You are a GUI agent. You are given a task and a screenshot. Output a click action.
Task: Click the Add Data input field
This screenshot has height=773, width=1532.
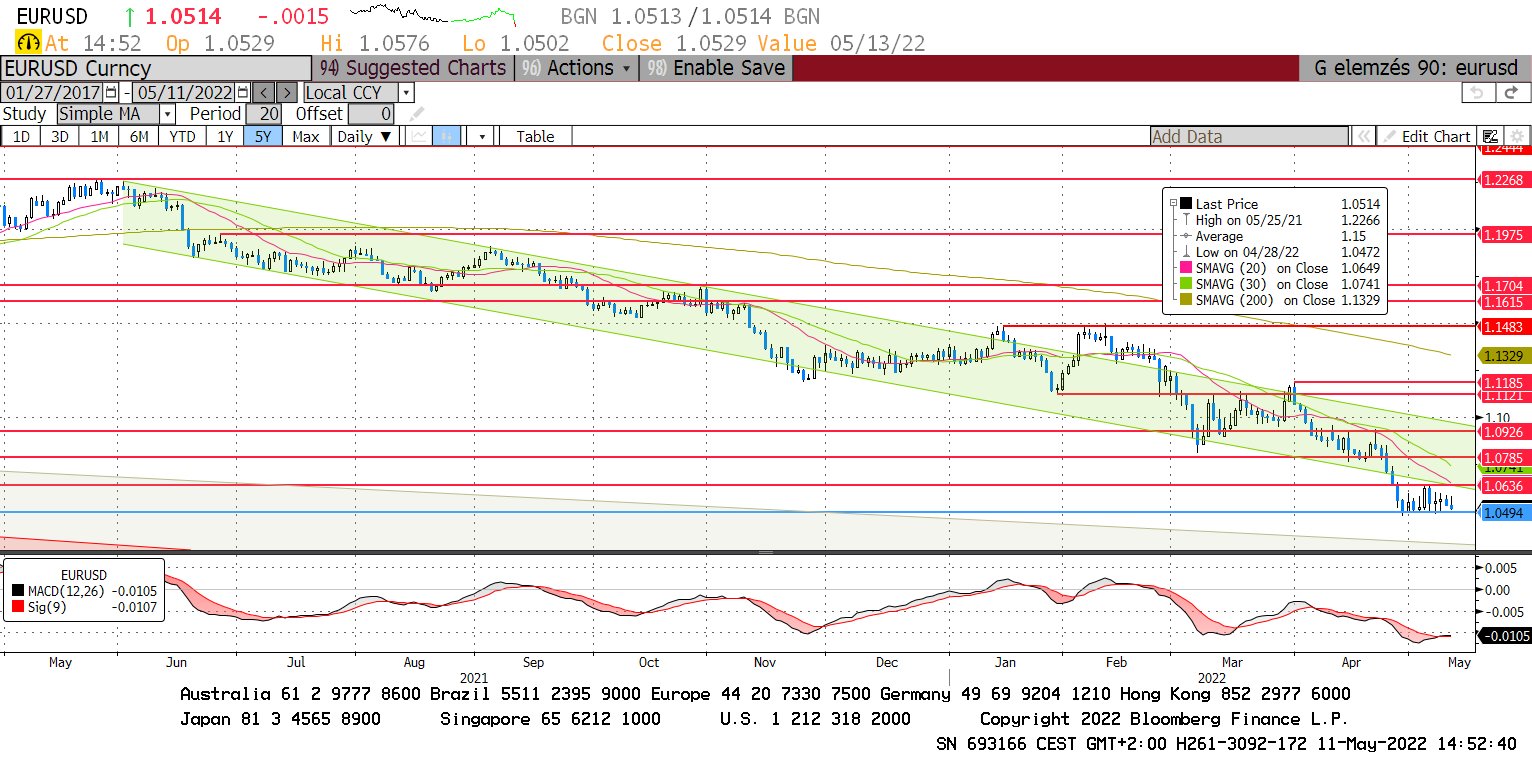point(1249,136)
